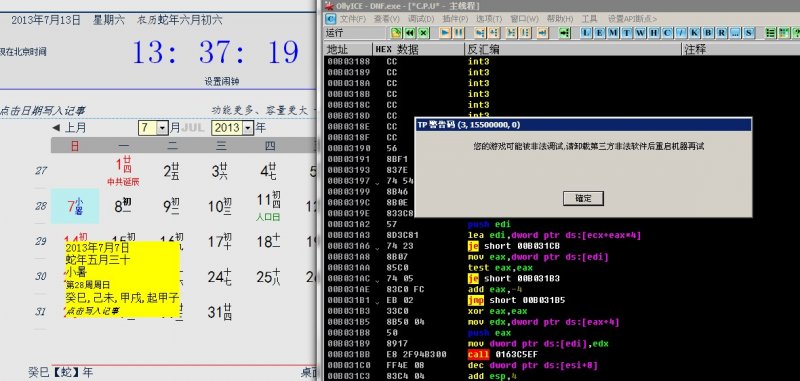Screen dimensions: 800x381
Task: Open CPU window with C button
Action: click(667, 33)
